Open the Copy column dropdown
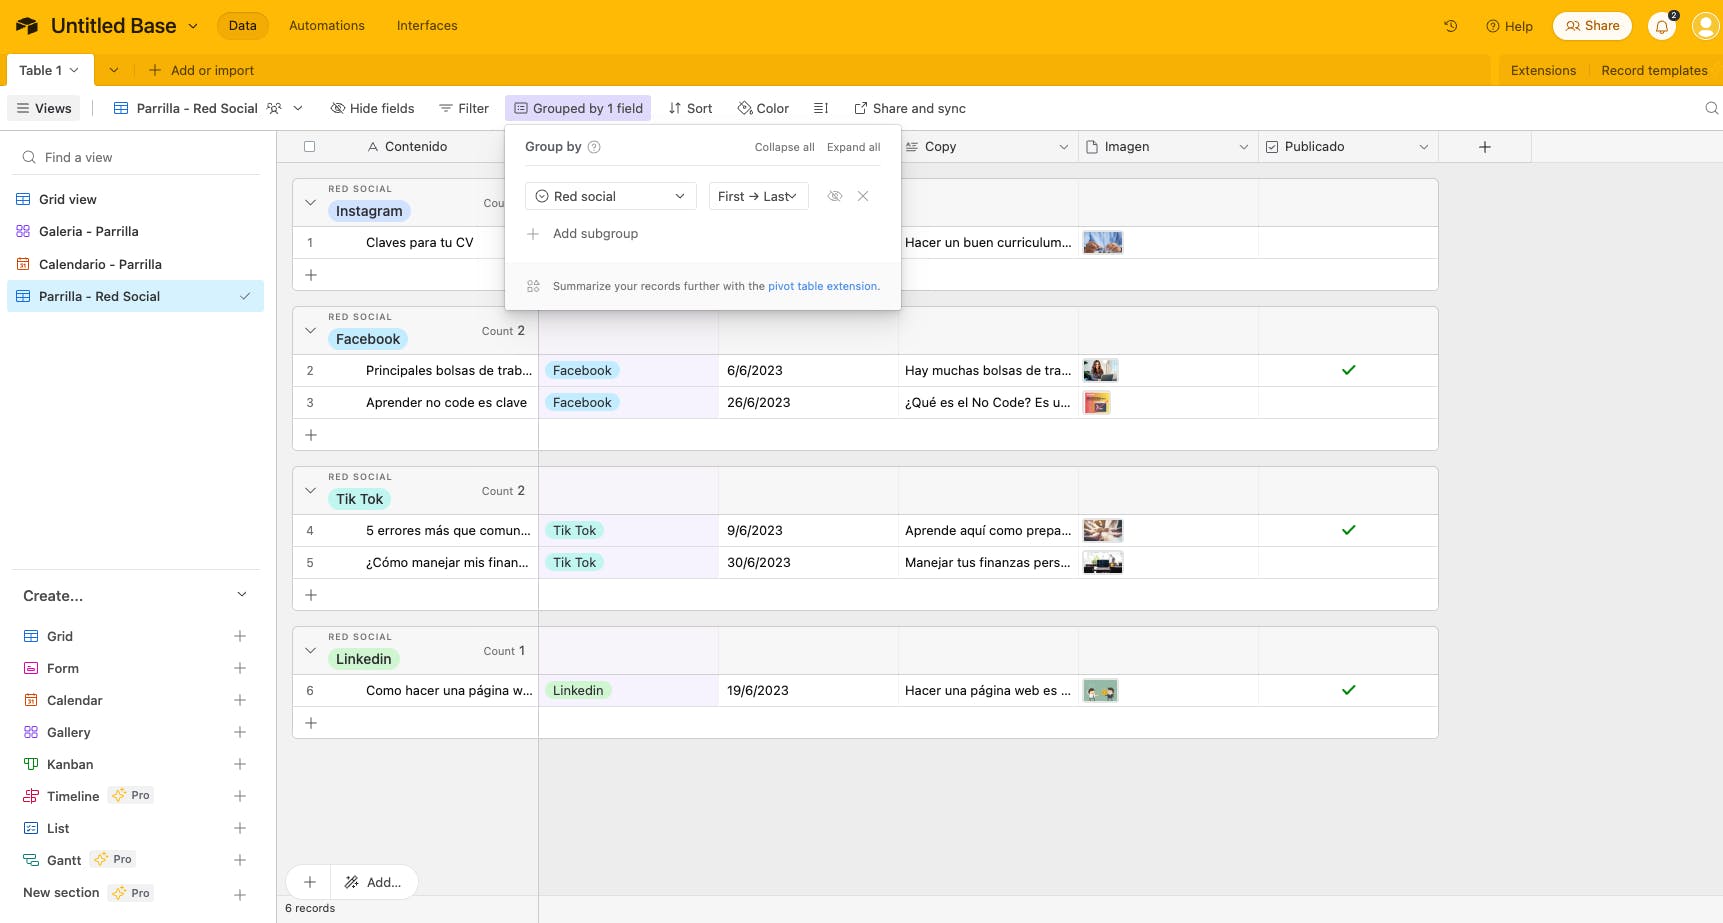Screen dimensions: 1723x923 click(1064, 147)
